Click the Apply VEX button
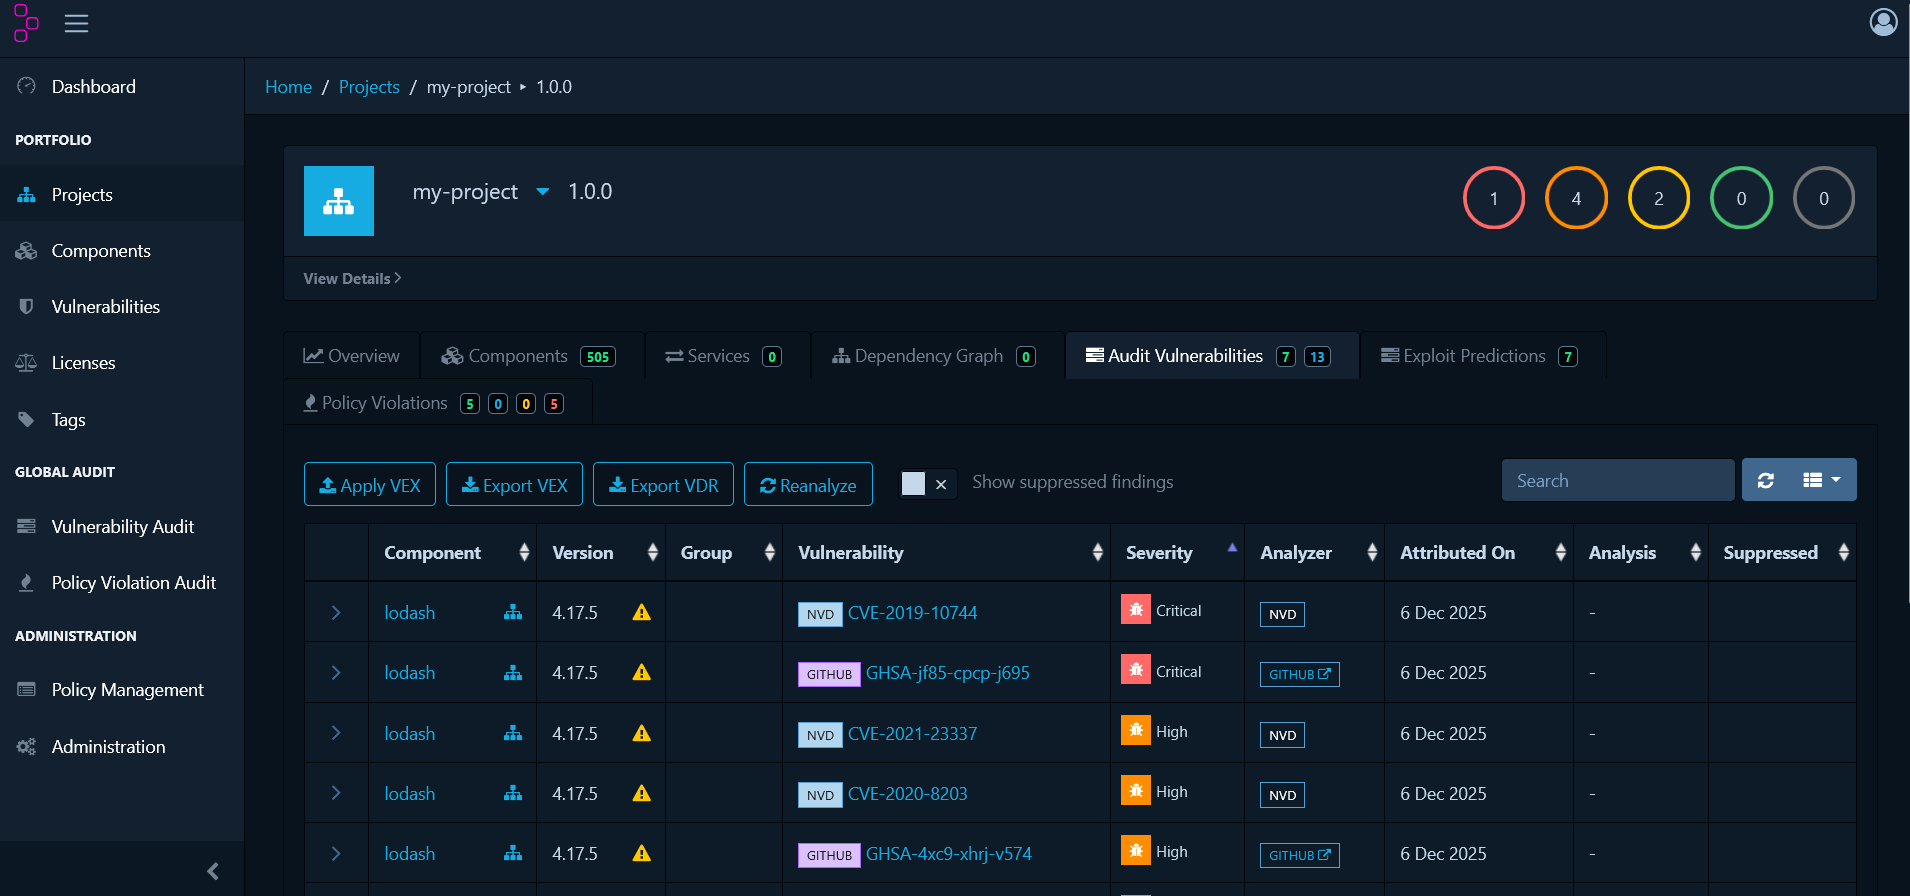The width and height of the screenshot is (1910, 896). (x=370, y=485)
